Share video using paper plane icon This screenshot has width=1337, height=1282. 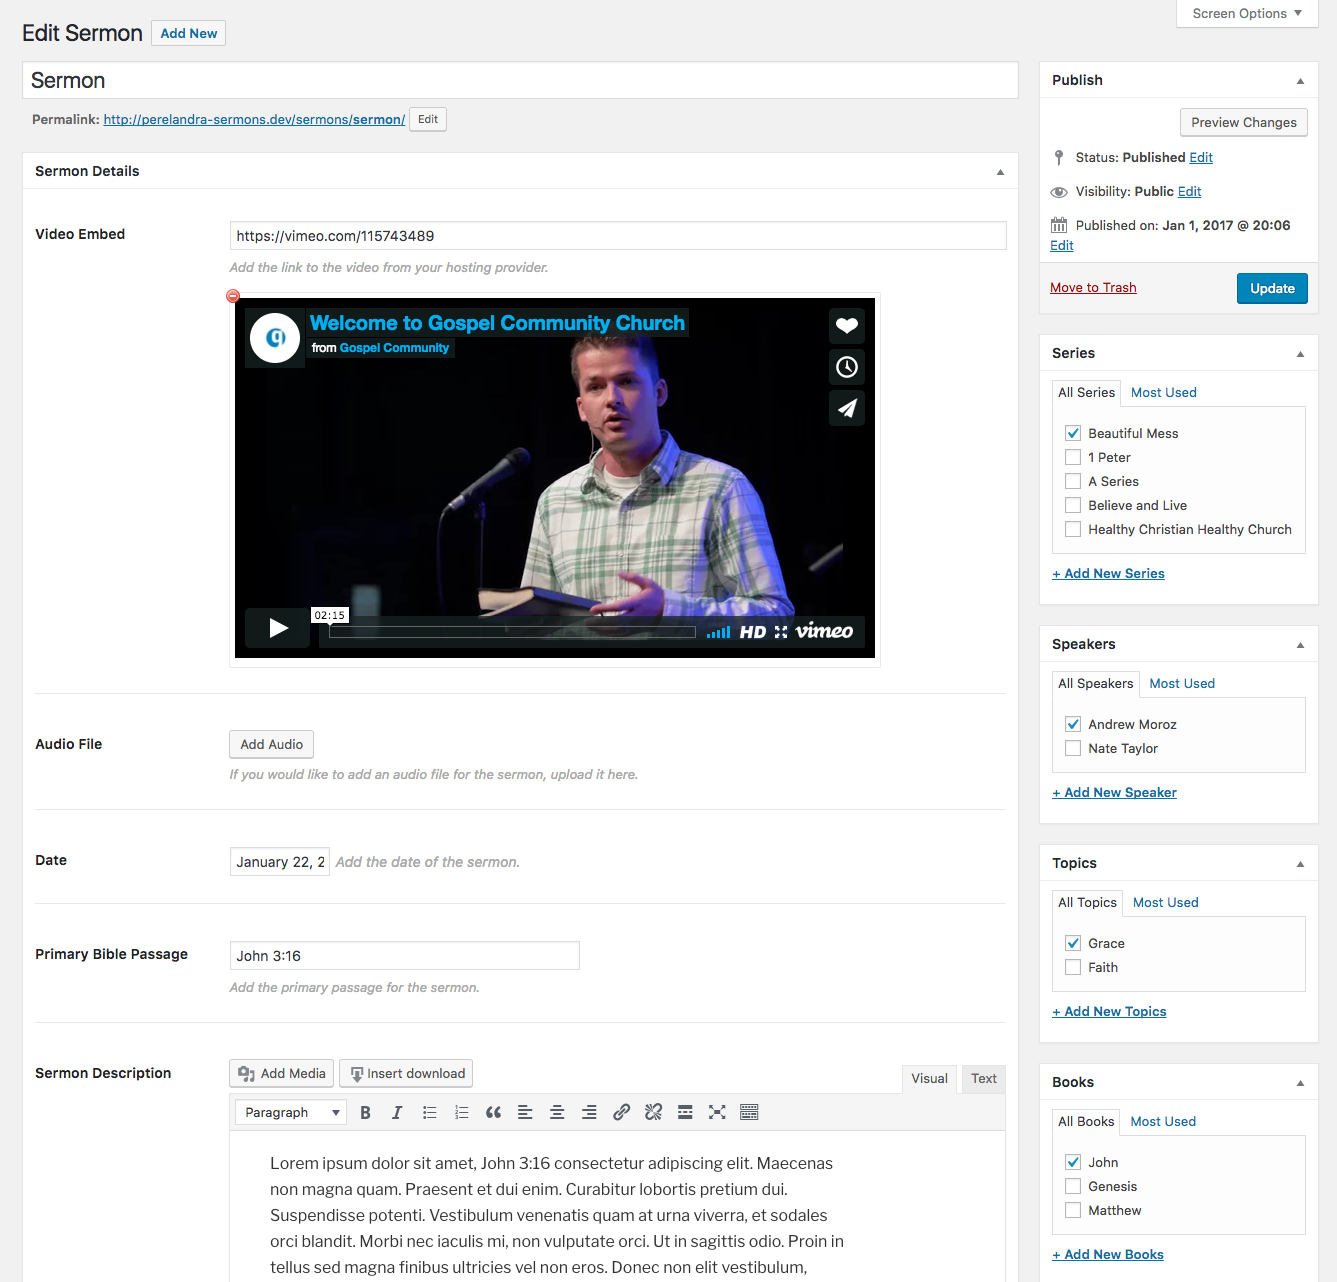[846, 408]
